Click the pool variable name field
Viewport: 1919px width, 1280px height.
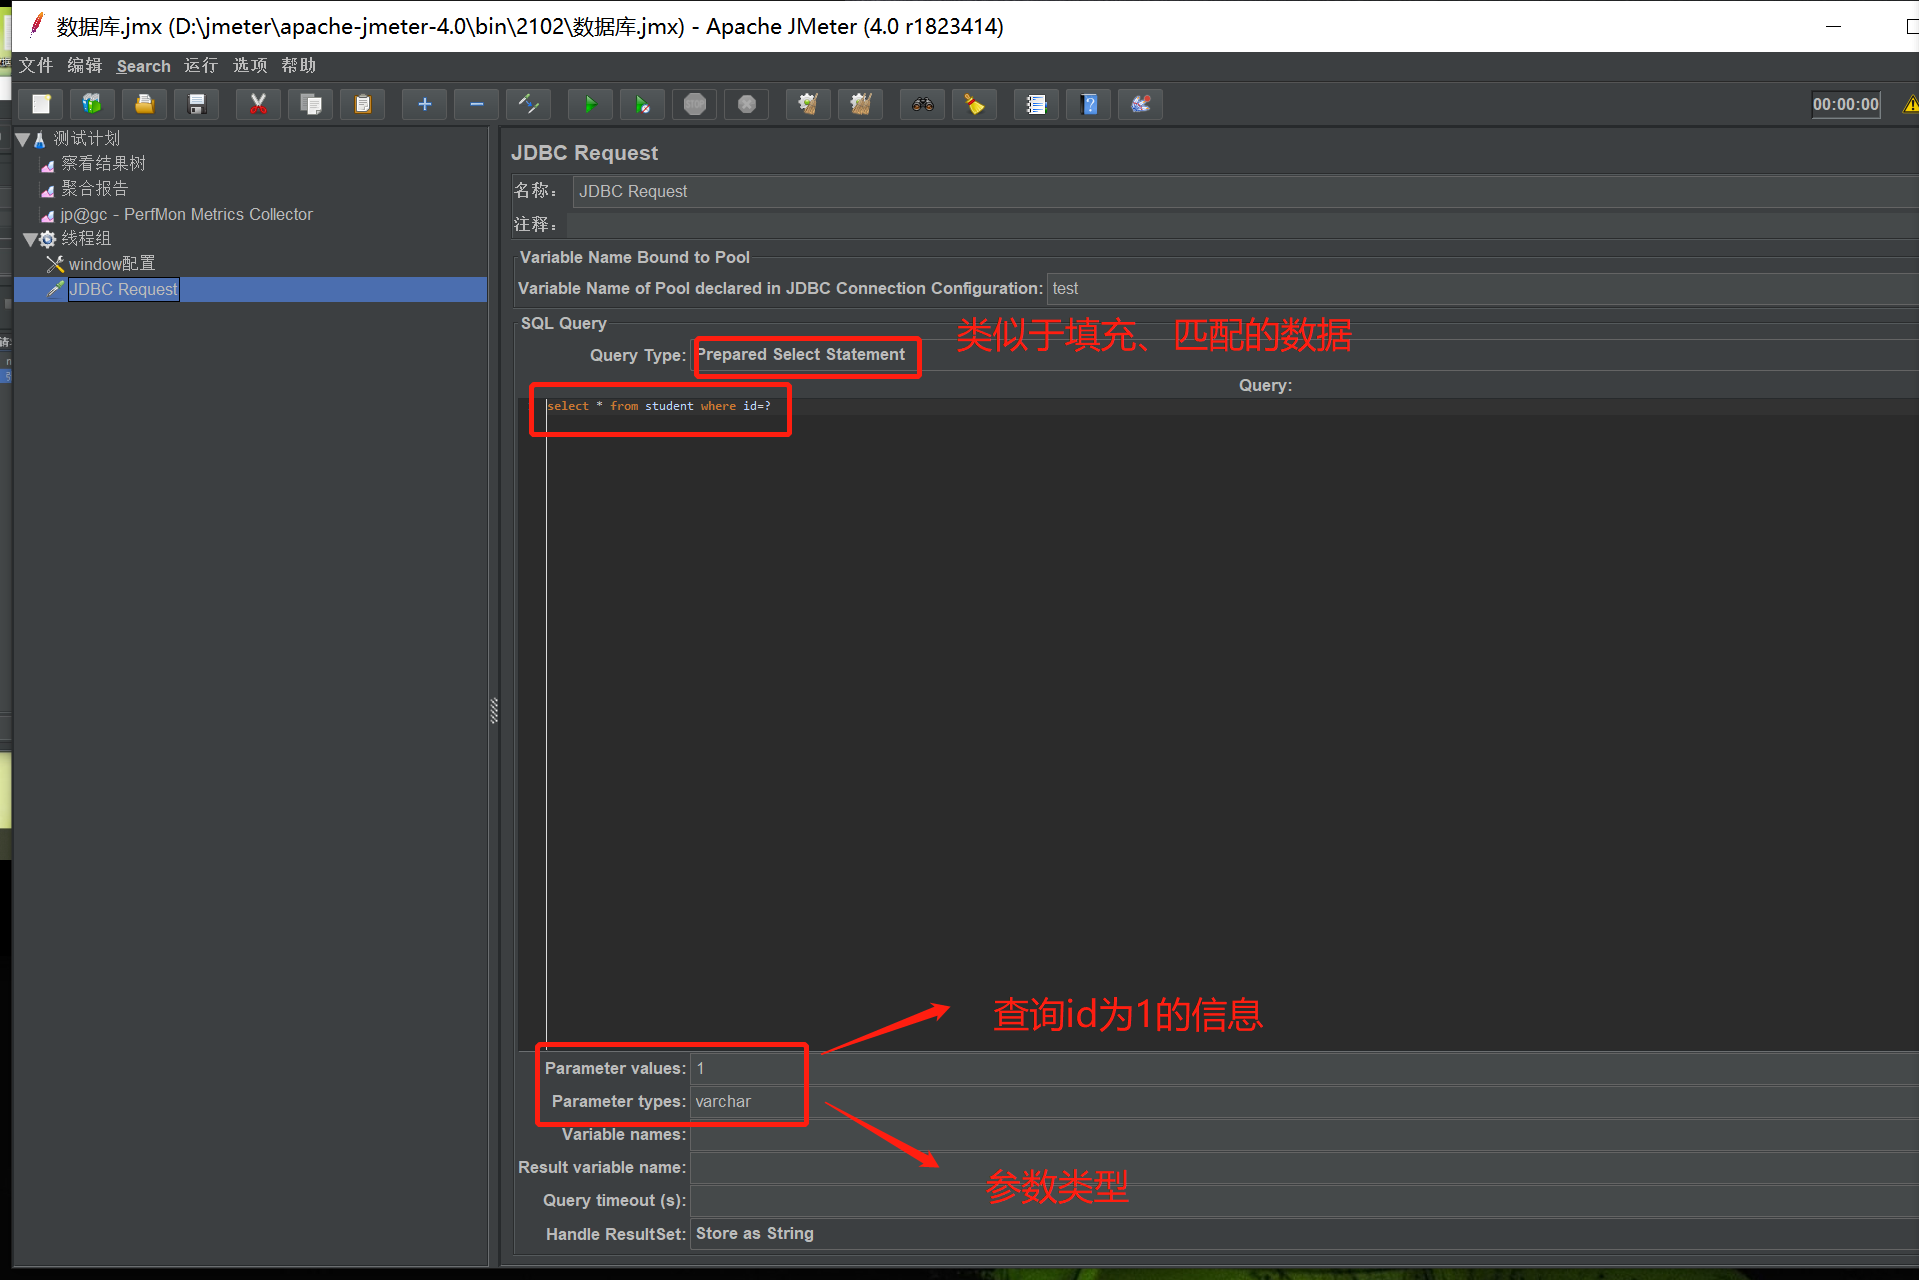click(x=1482, y=288)
